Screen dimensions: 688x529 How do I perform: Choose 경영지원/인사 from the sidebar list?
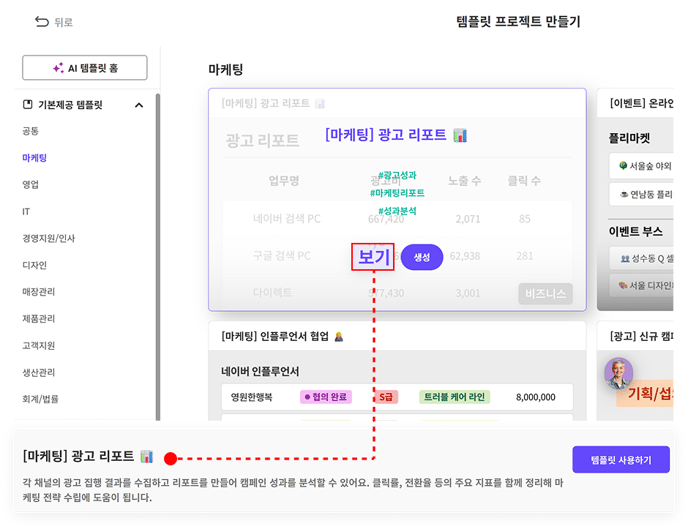48,238
